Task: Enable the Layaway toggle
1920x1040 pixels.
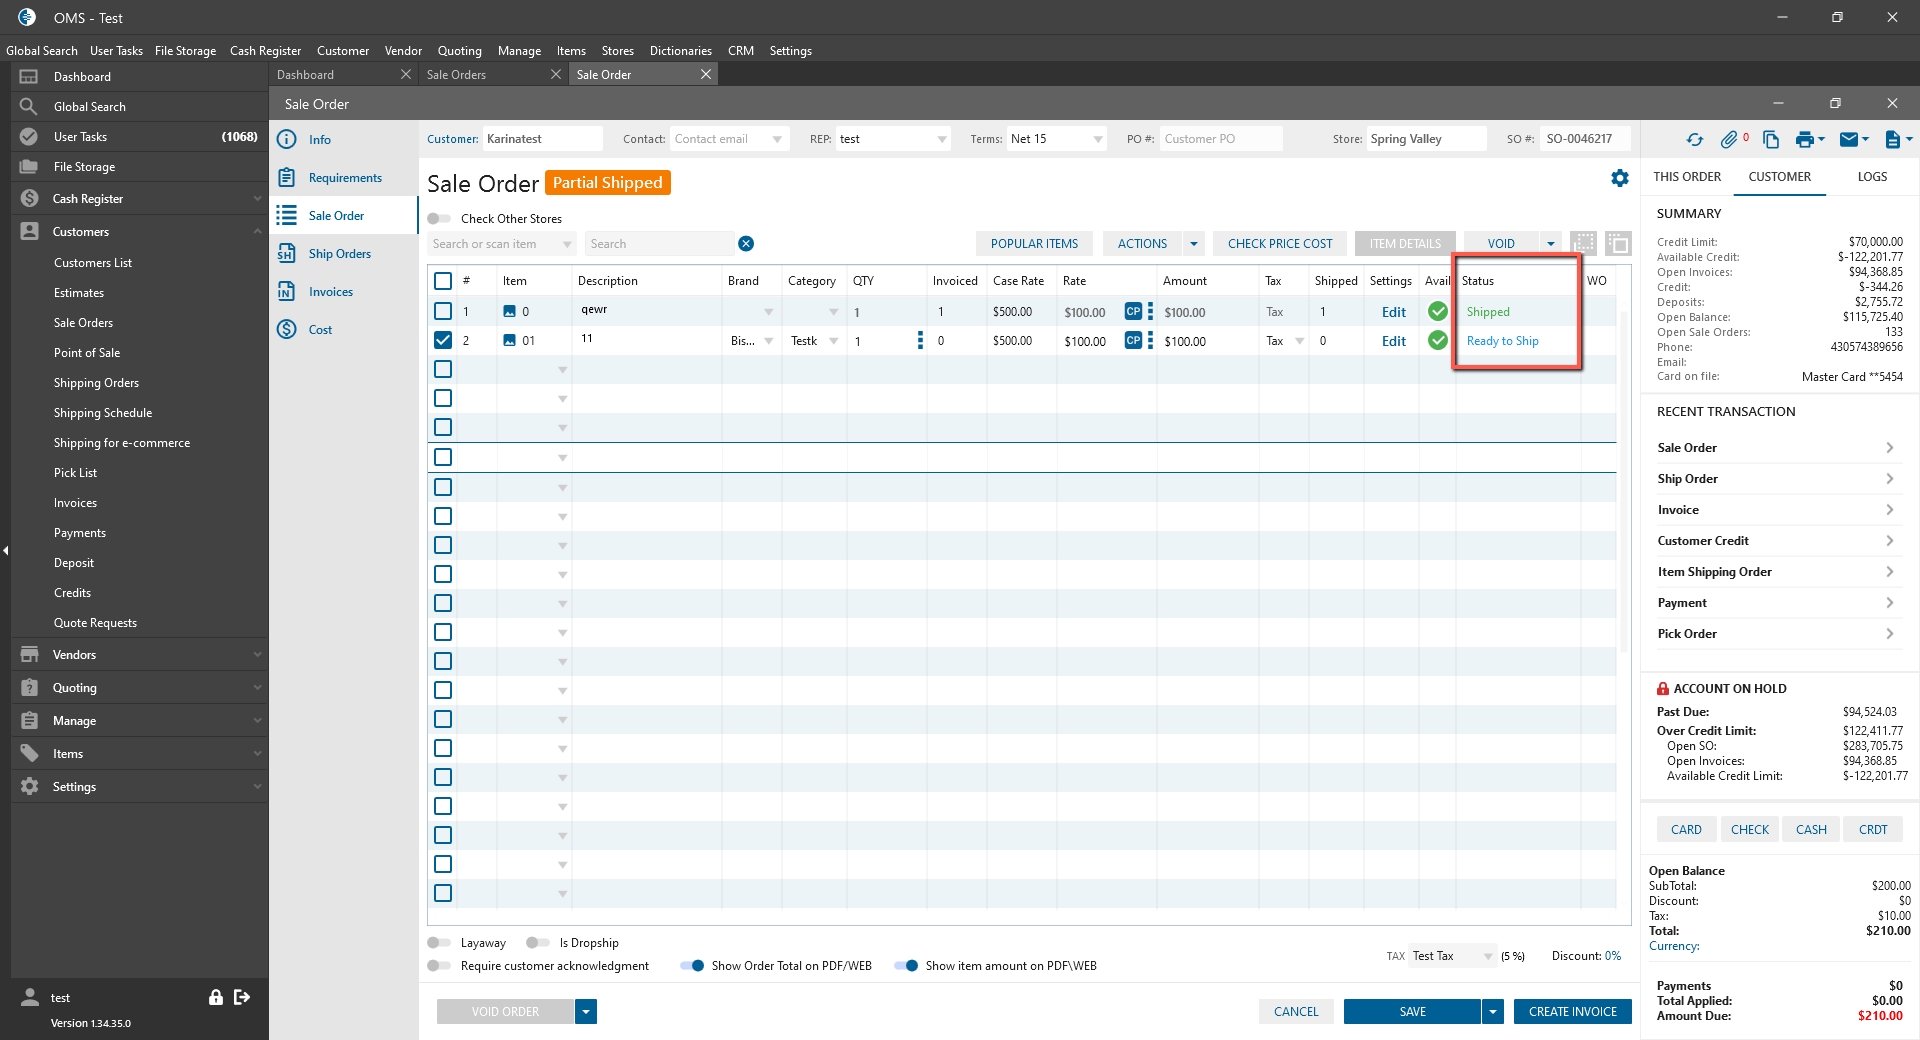Action: click(439, 943)
